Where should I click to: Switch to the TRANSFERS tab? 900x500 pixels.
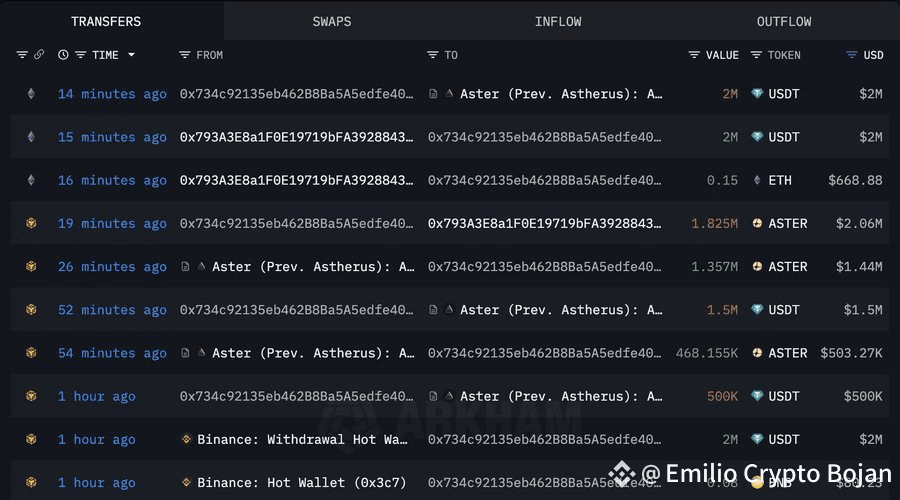tap(106, 21)
